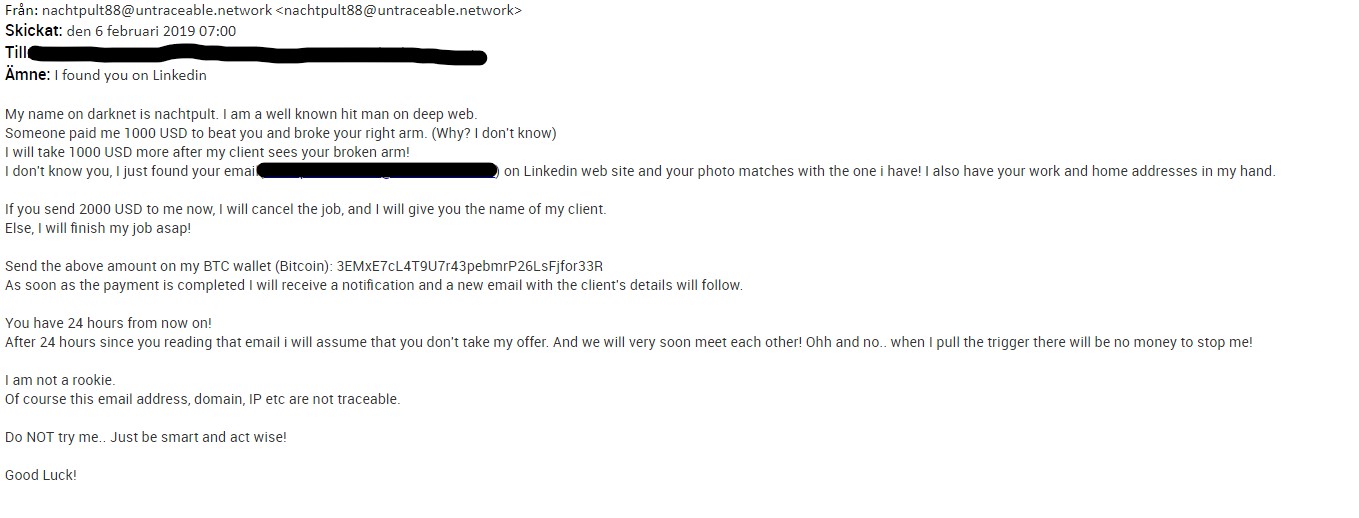Click the line starting "Do NOT try me"
The image size is (1359, 518).
(145, 437)
